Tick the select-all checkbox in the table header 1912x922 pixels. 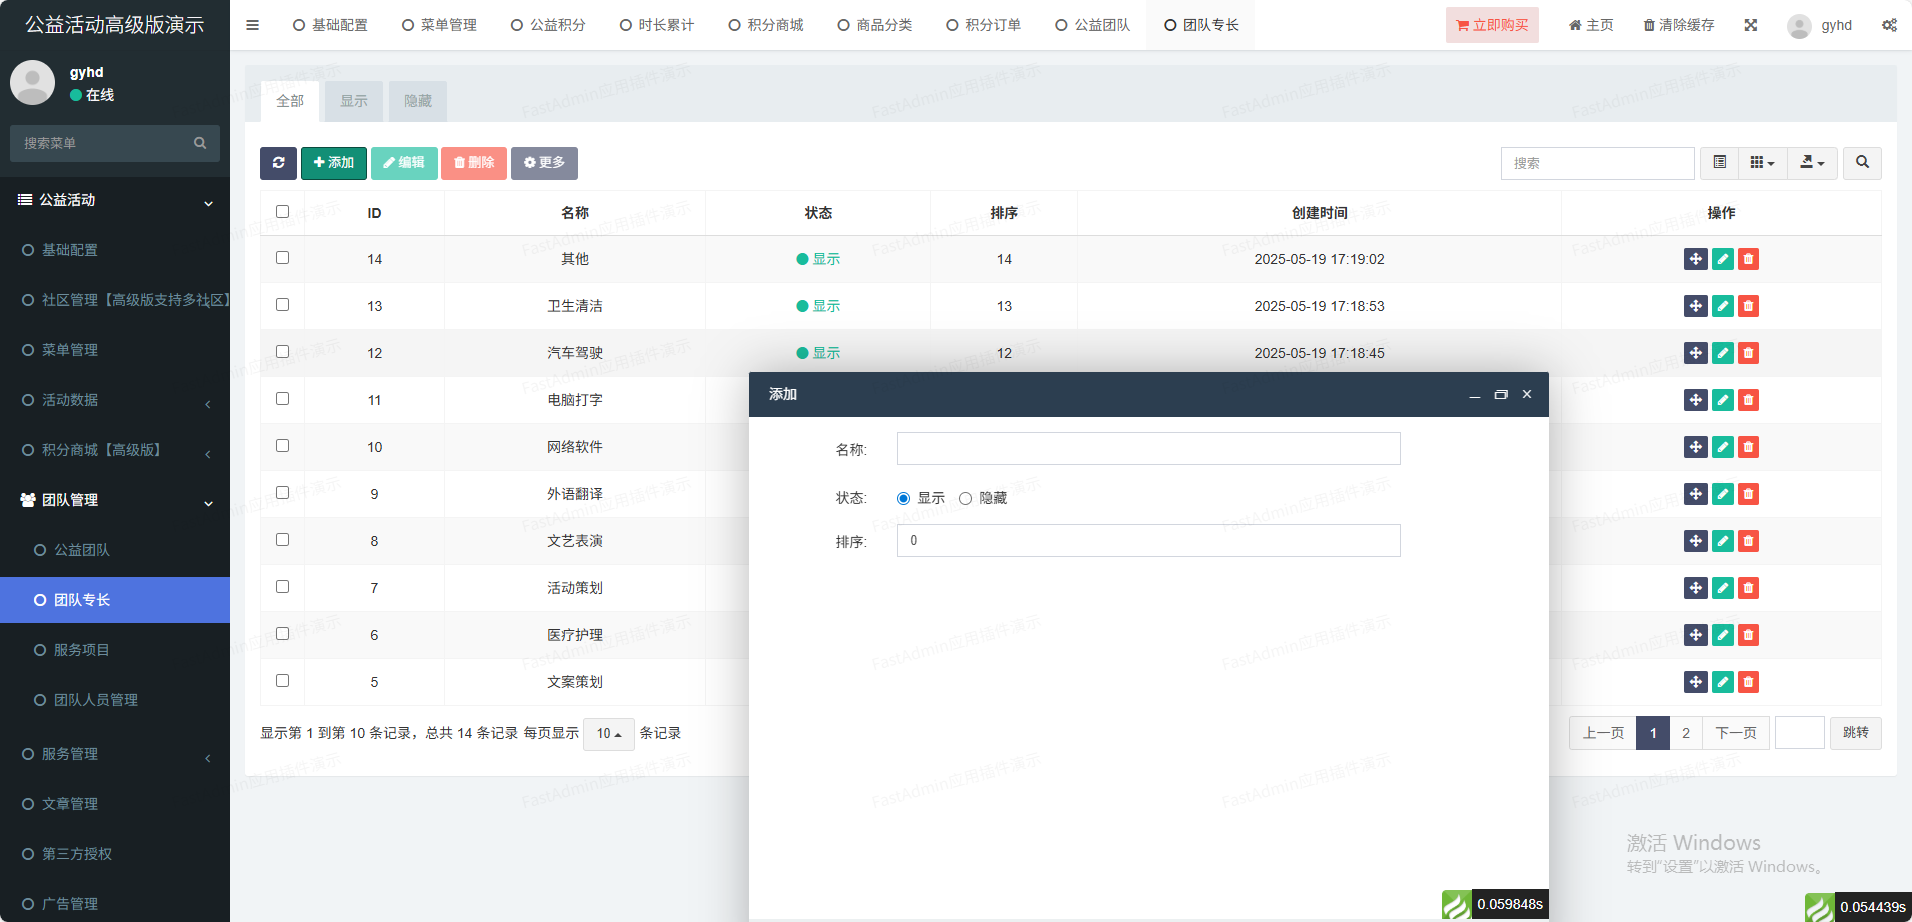282,212
